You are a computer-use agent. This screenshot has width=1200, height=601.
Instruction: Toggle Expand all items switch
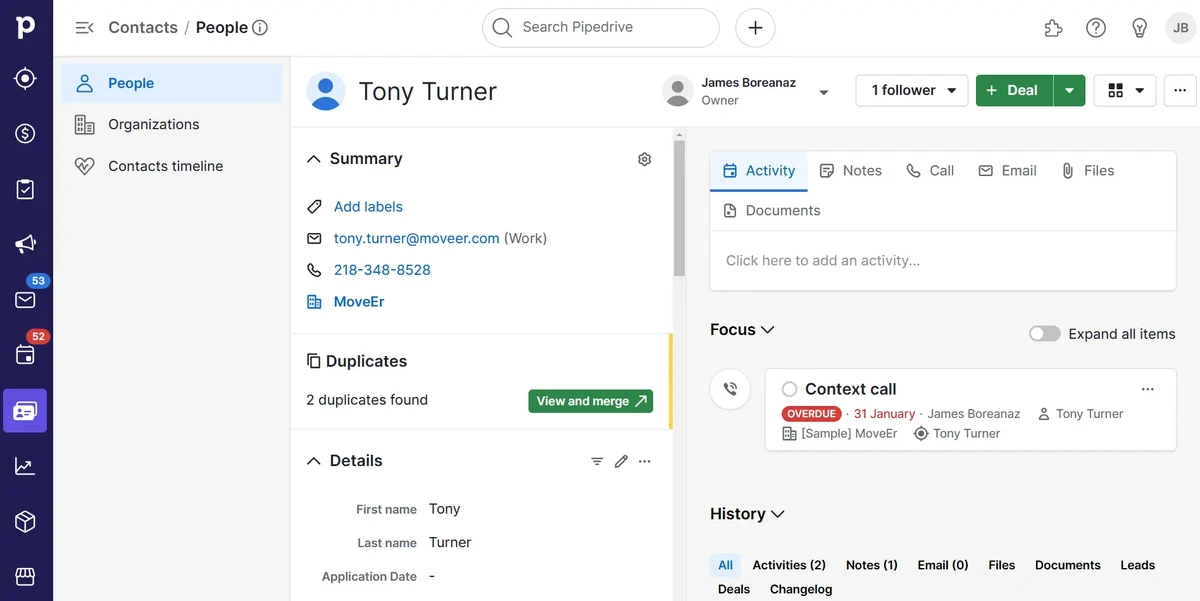coord(1045,334)
